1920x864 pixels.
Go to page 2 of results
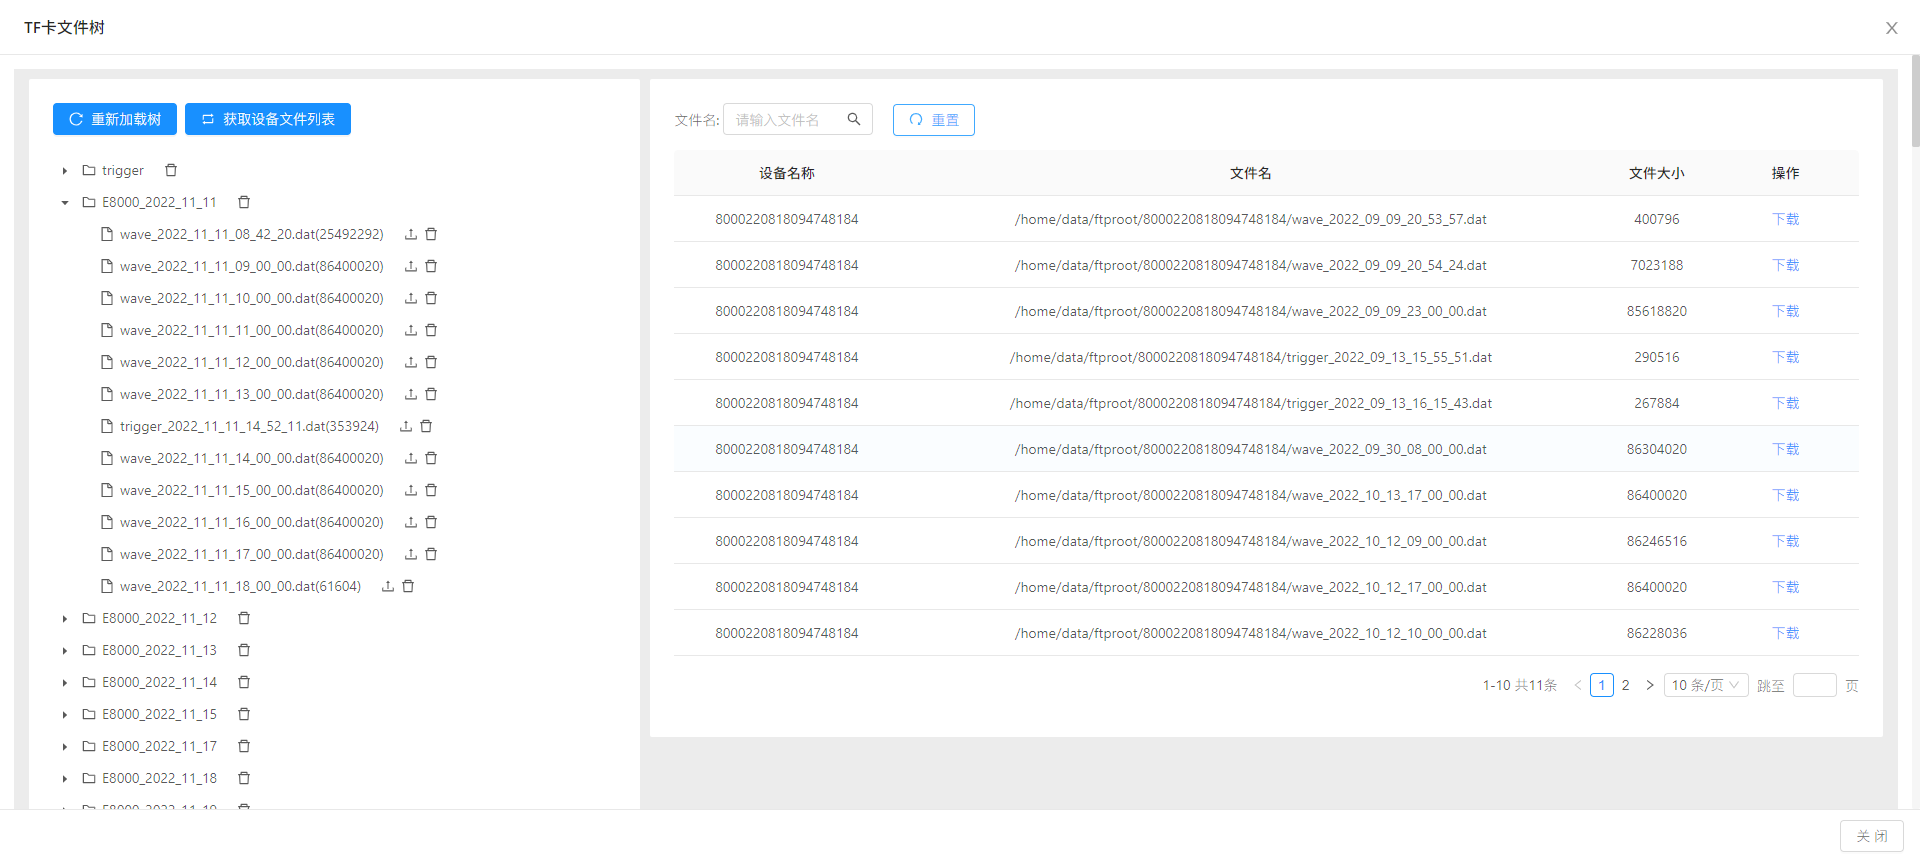(x=1626, y=685)
